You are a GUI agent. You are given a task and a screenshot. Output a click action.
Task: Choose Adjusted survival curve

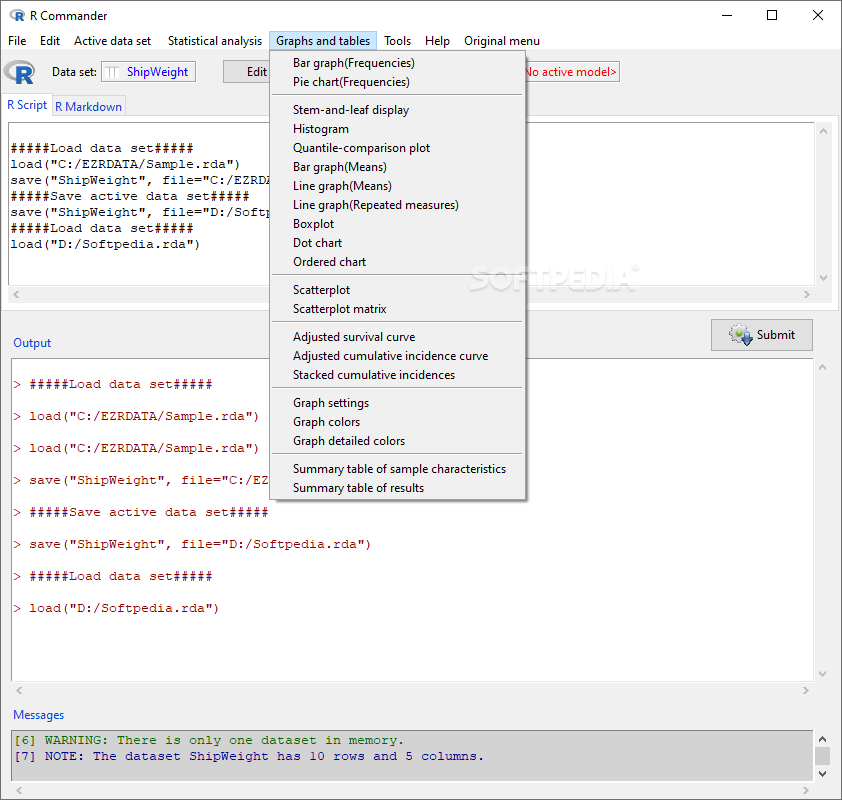(397, 337)
